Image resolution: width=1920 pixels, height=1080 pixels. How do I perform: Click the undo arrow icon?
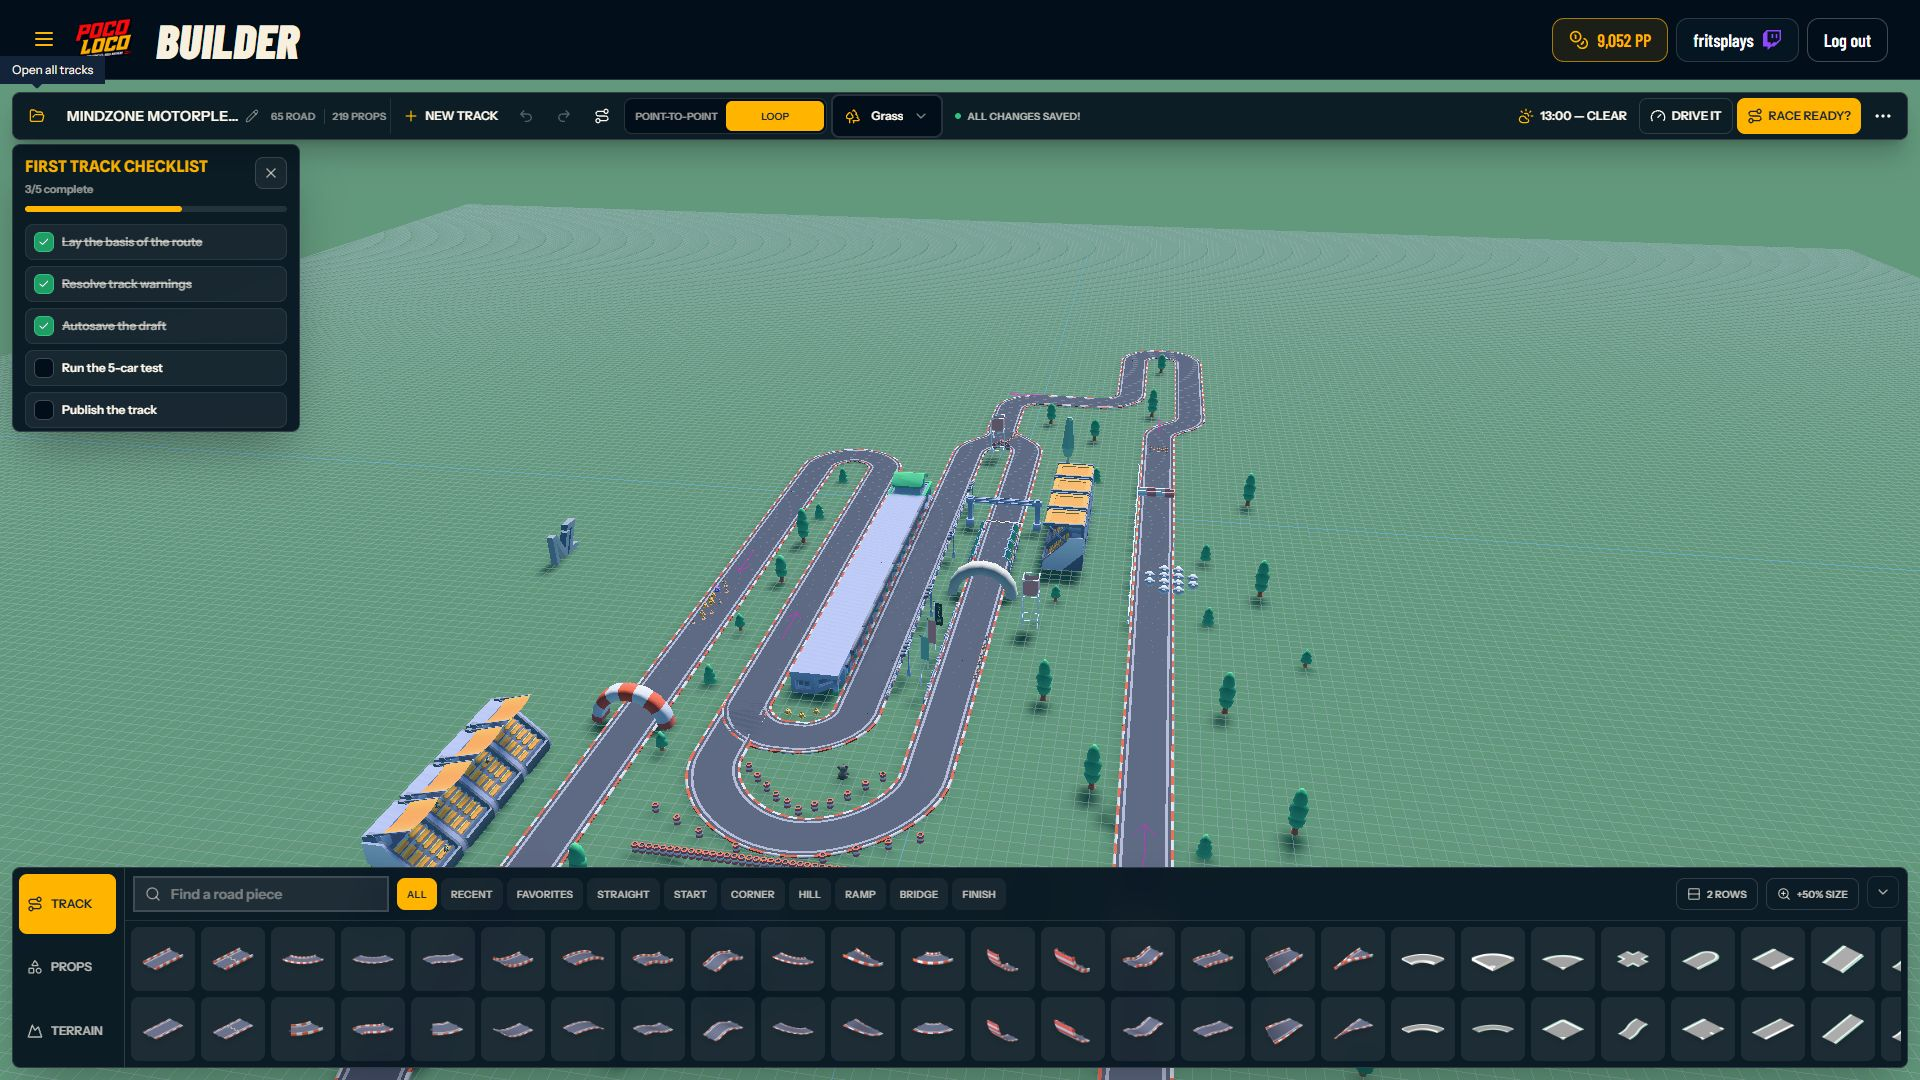[526, 116]
